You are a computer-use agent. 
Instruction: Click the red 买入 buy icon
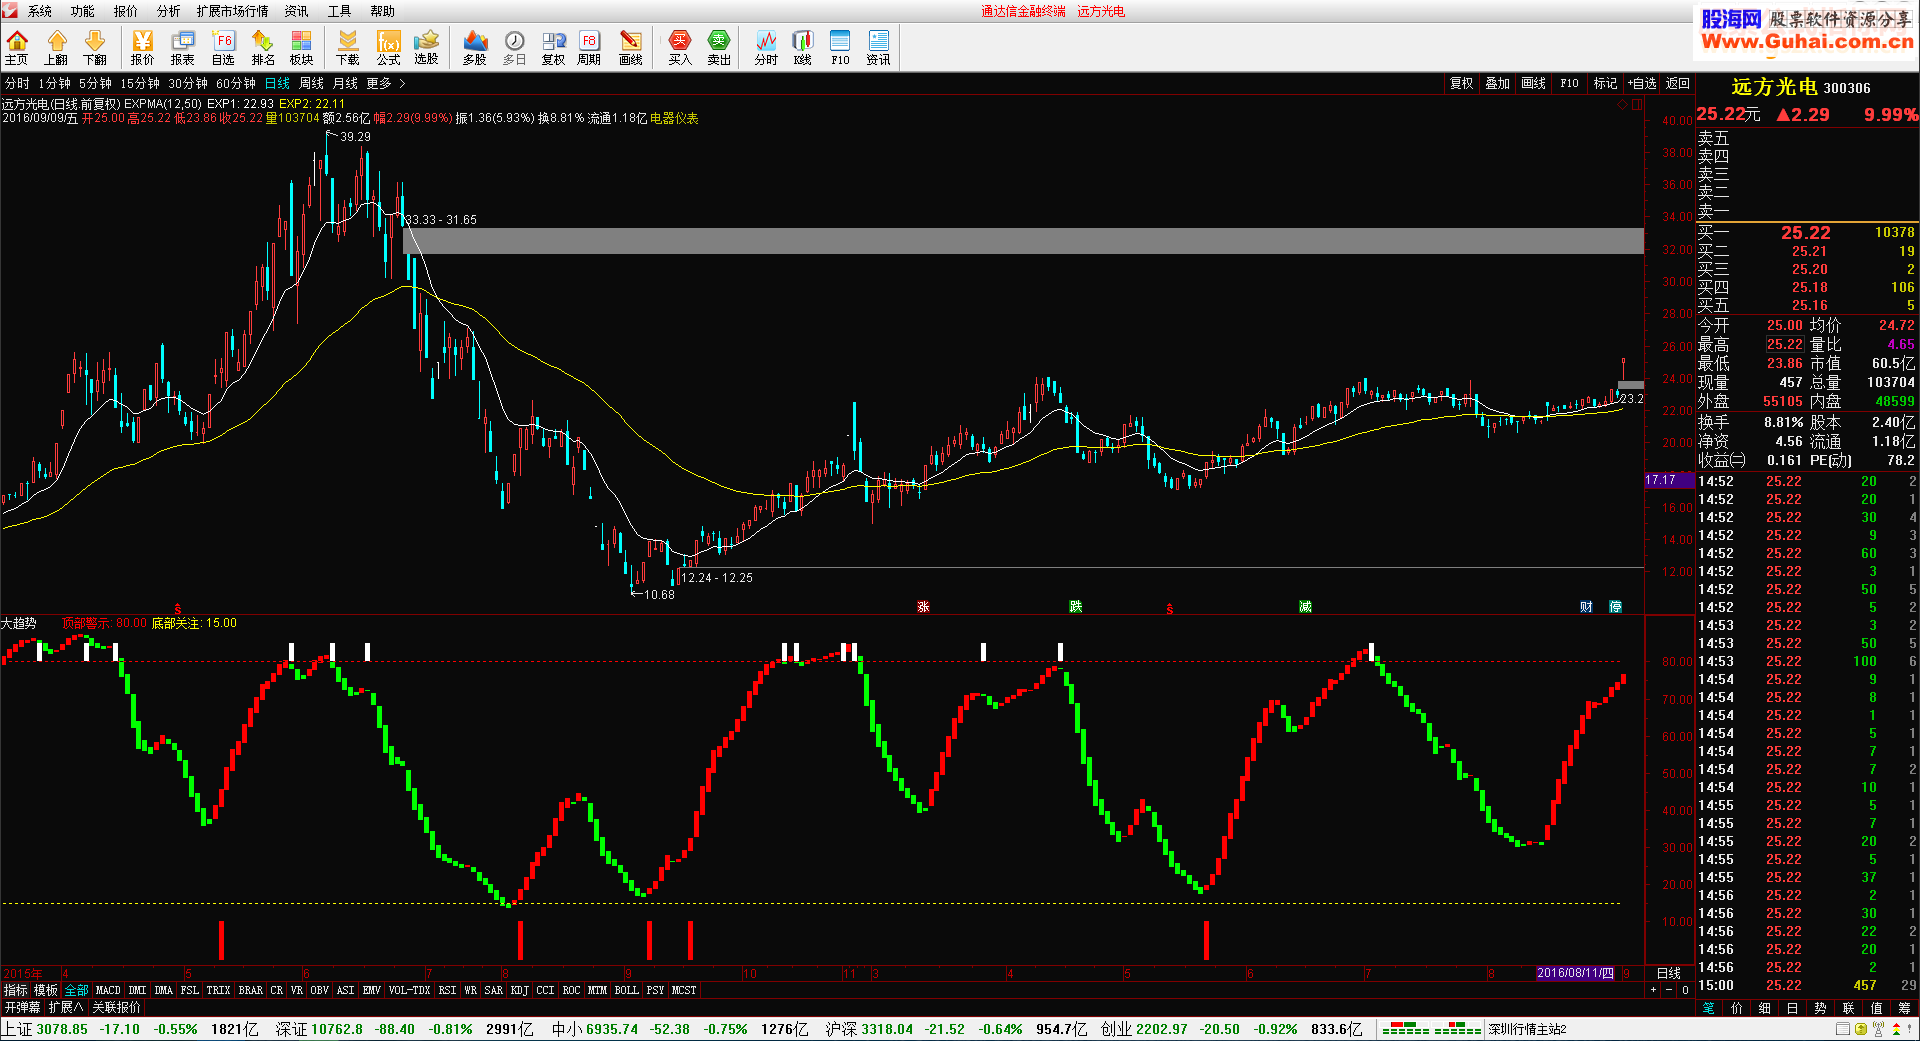coord(680,47)
